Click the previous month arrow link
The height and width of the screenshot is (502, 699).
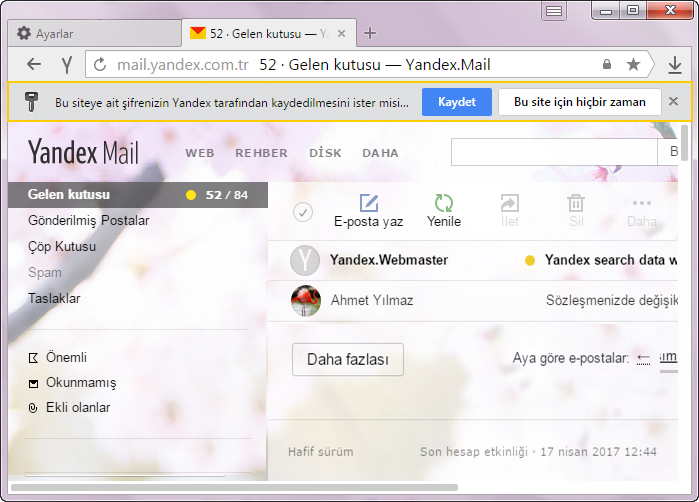point(643,358)
